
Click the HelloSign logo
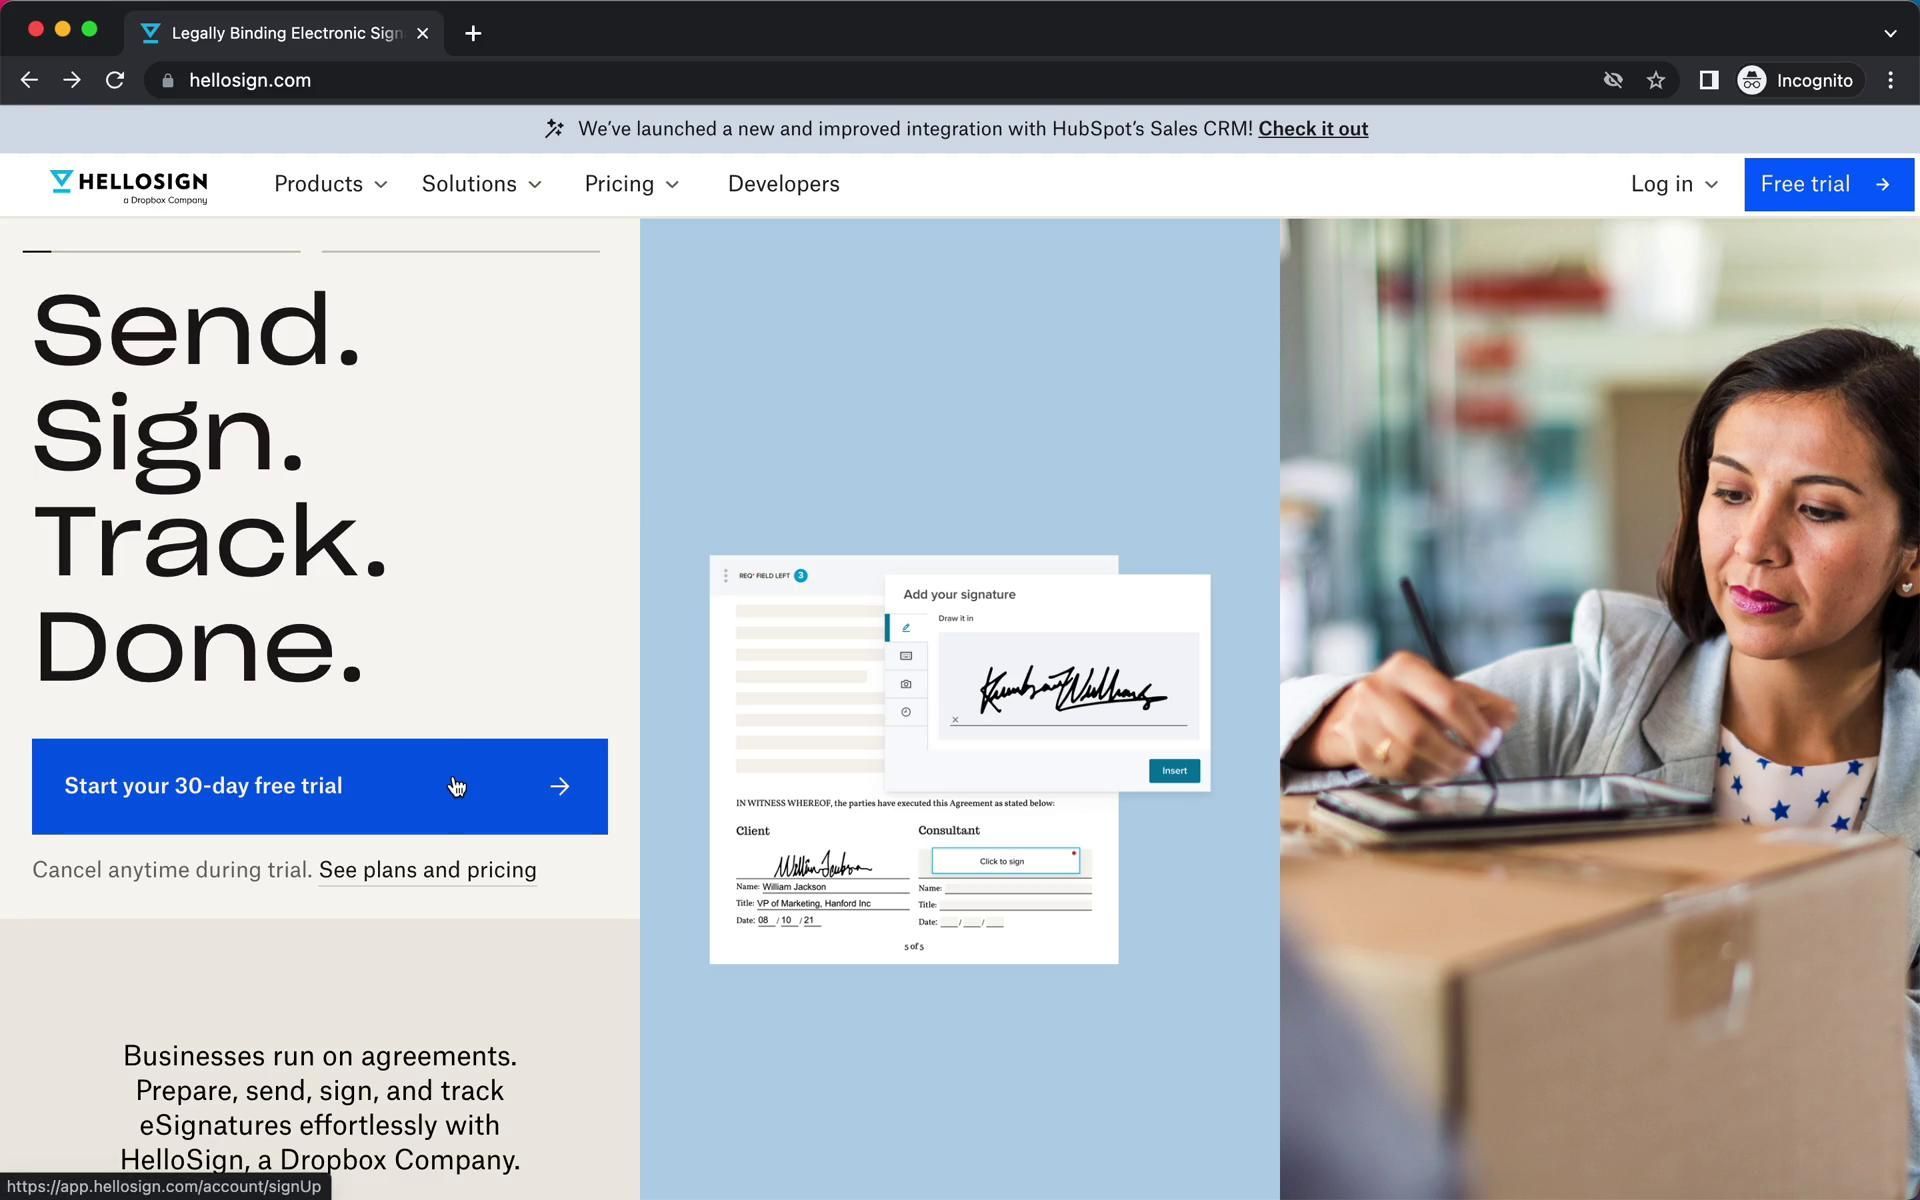coord(129,185)
